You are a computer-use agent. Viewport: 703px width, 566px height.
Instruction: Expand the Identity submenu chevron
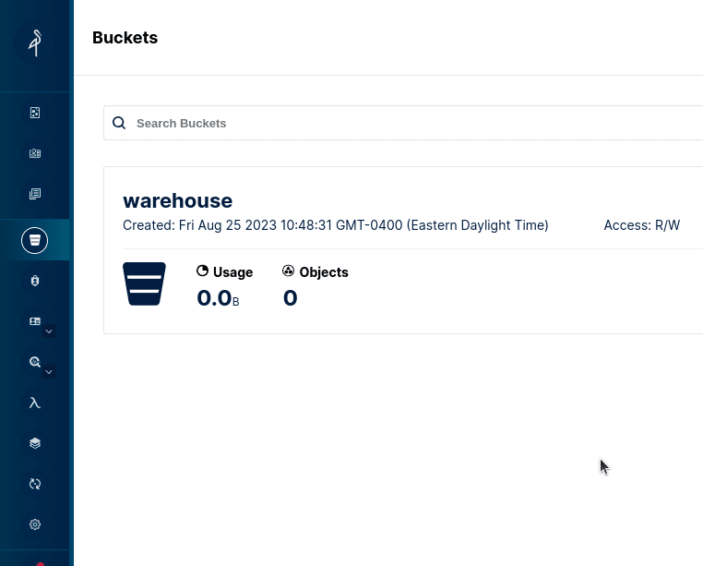pos(48,331)
